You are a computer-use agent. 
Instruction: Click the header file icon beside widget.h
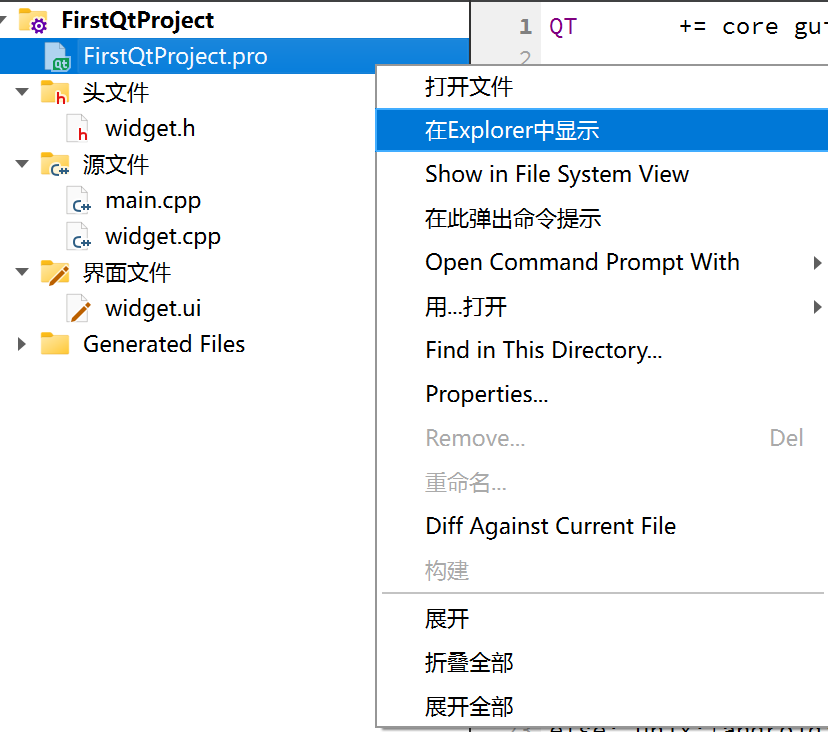coord(78,128)
